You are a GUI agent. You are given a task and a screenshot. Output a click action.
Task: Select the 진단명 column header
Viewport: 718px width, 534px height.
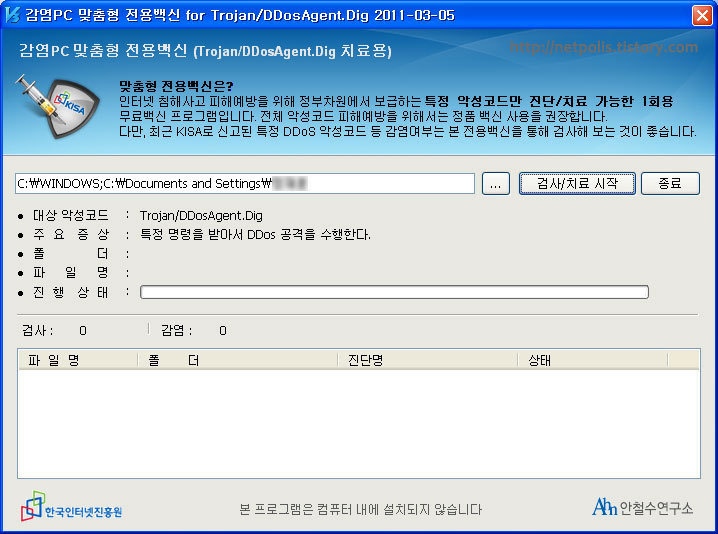point(428,360)
